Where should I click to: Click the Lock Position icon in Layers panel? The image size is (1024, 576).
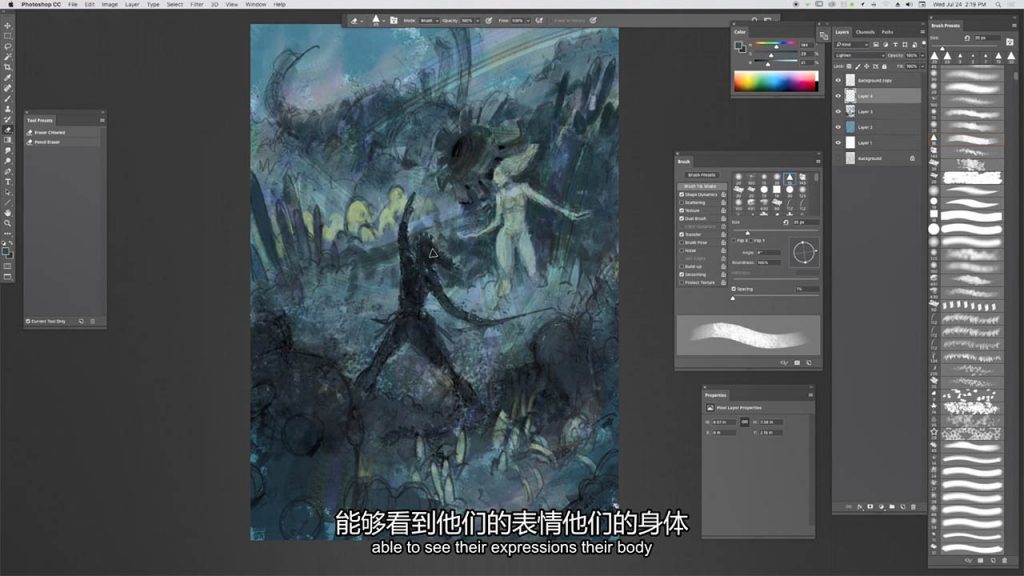pyautogui.click(x=867, y=66)
